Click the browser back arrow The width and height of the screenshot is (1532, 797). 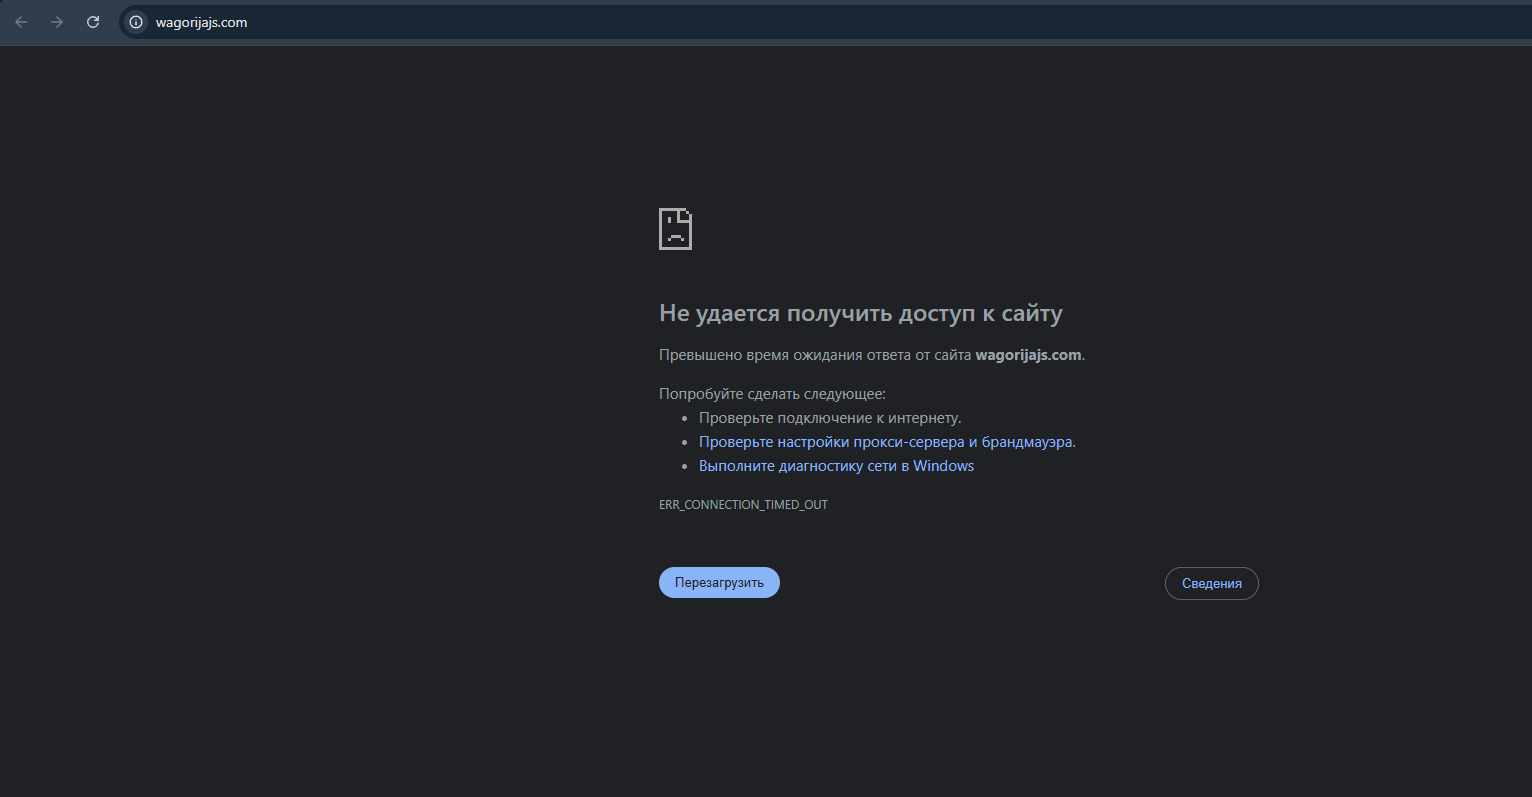(21, 22)
